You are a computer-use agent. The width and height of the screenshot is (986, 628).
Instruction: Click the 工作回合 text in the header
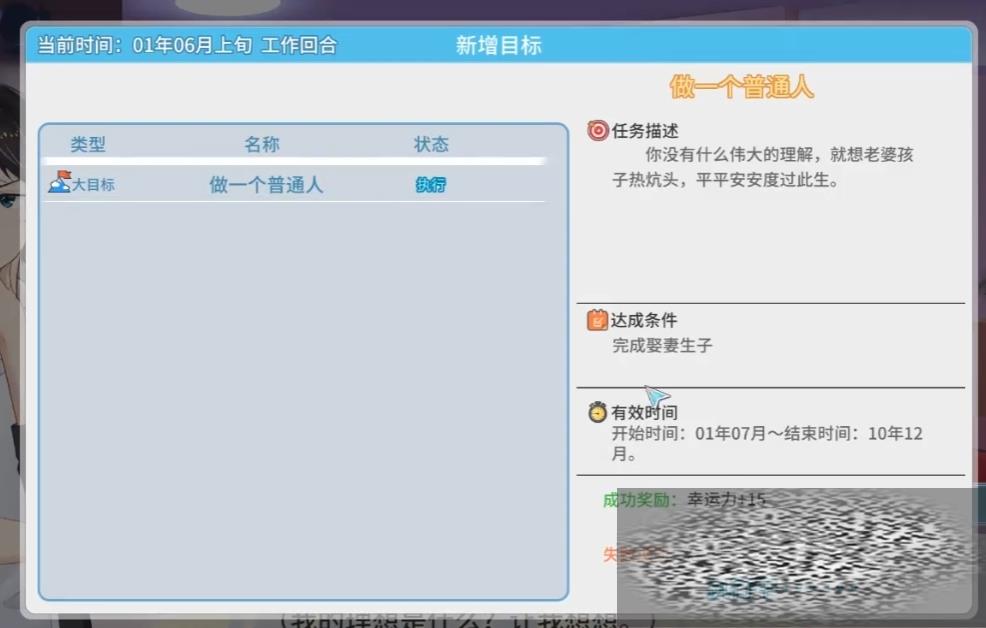(x=299, y=45)
